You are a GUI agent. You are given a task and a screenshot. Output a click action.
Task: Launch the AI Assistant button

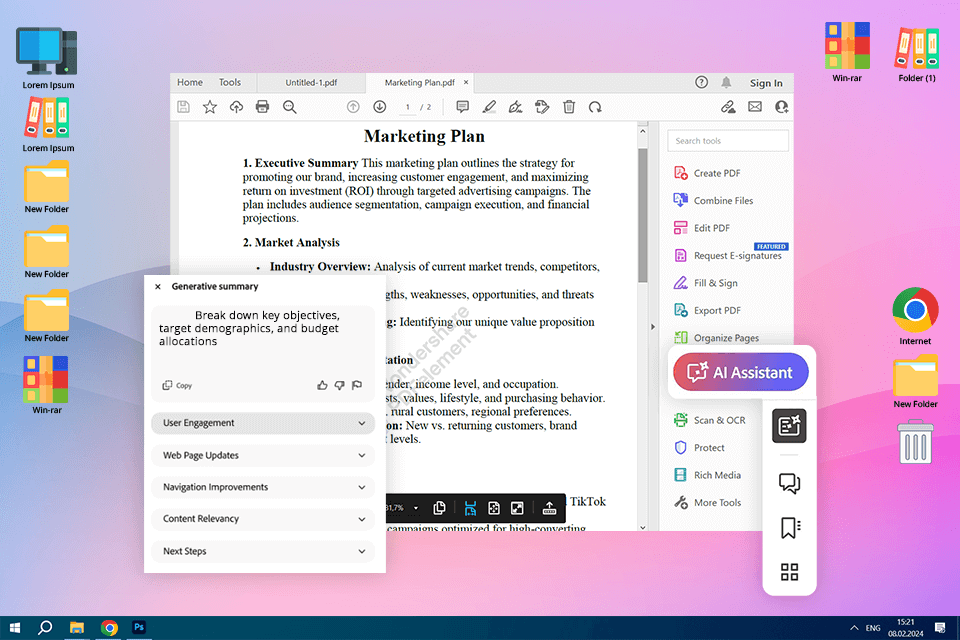point(741,372)
